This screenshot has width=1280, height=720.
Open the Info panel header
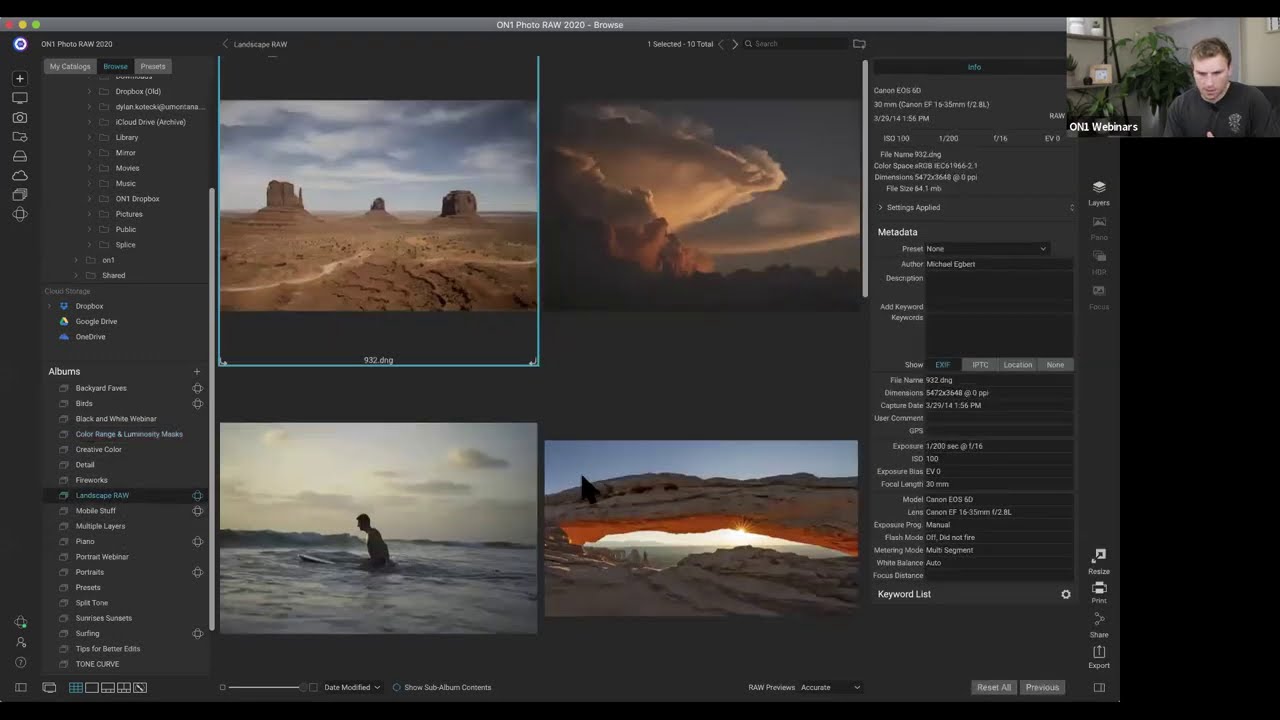click(974, 67)
